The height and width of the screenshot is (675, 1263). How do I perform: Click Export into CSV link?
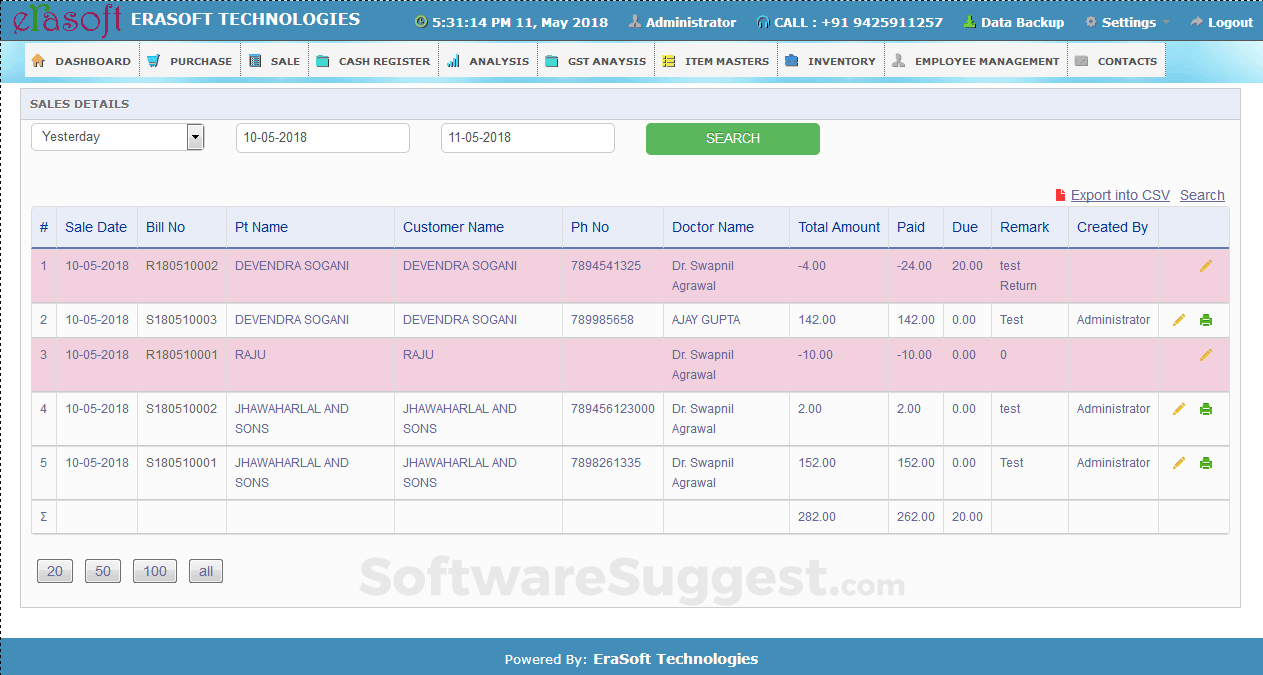click(1120, 195)
